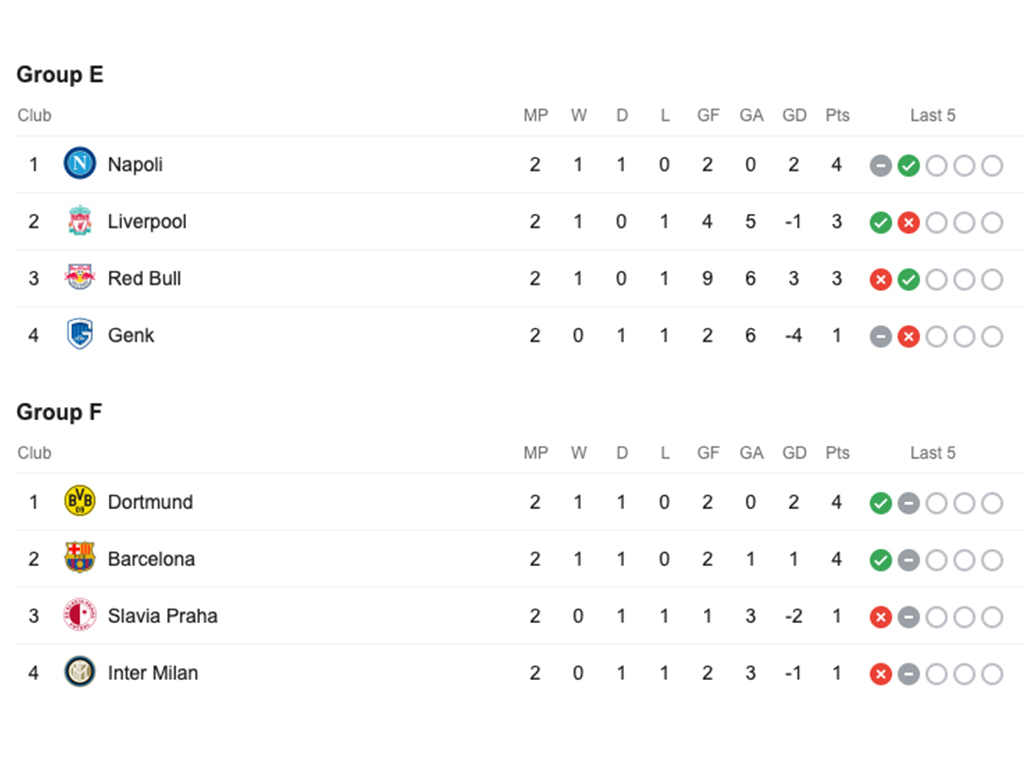Open the Liverpool team name link
This screenshot has width=1024, height=768.
click(147, 221)
